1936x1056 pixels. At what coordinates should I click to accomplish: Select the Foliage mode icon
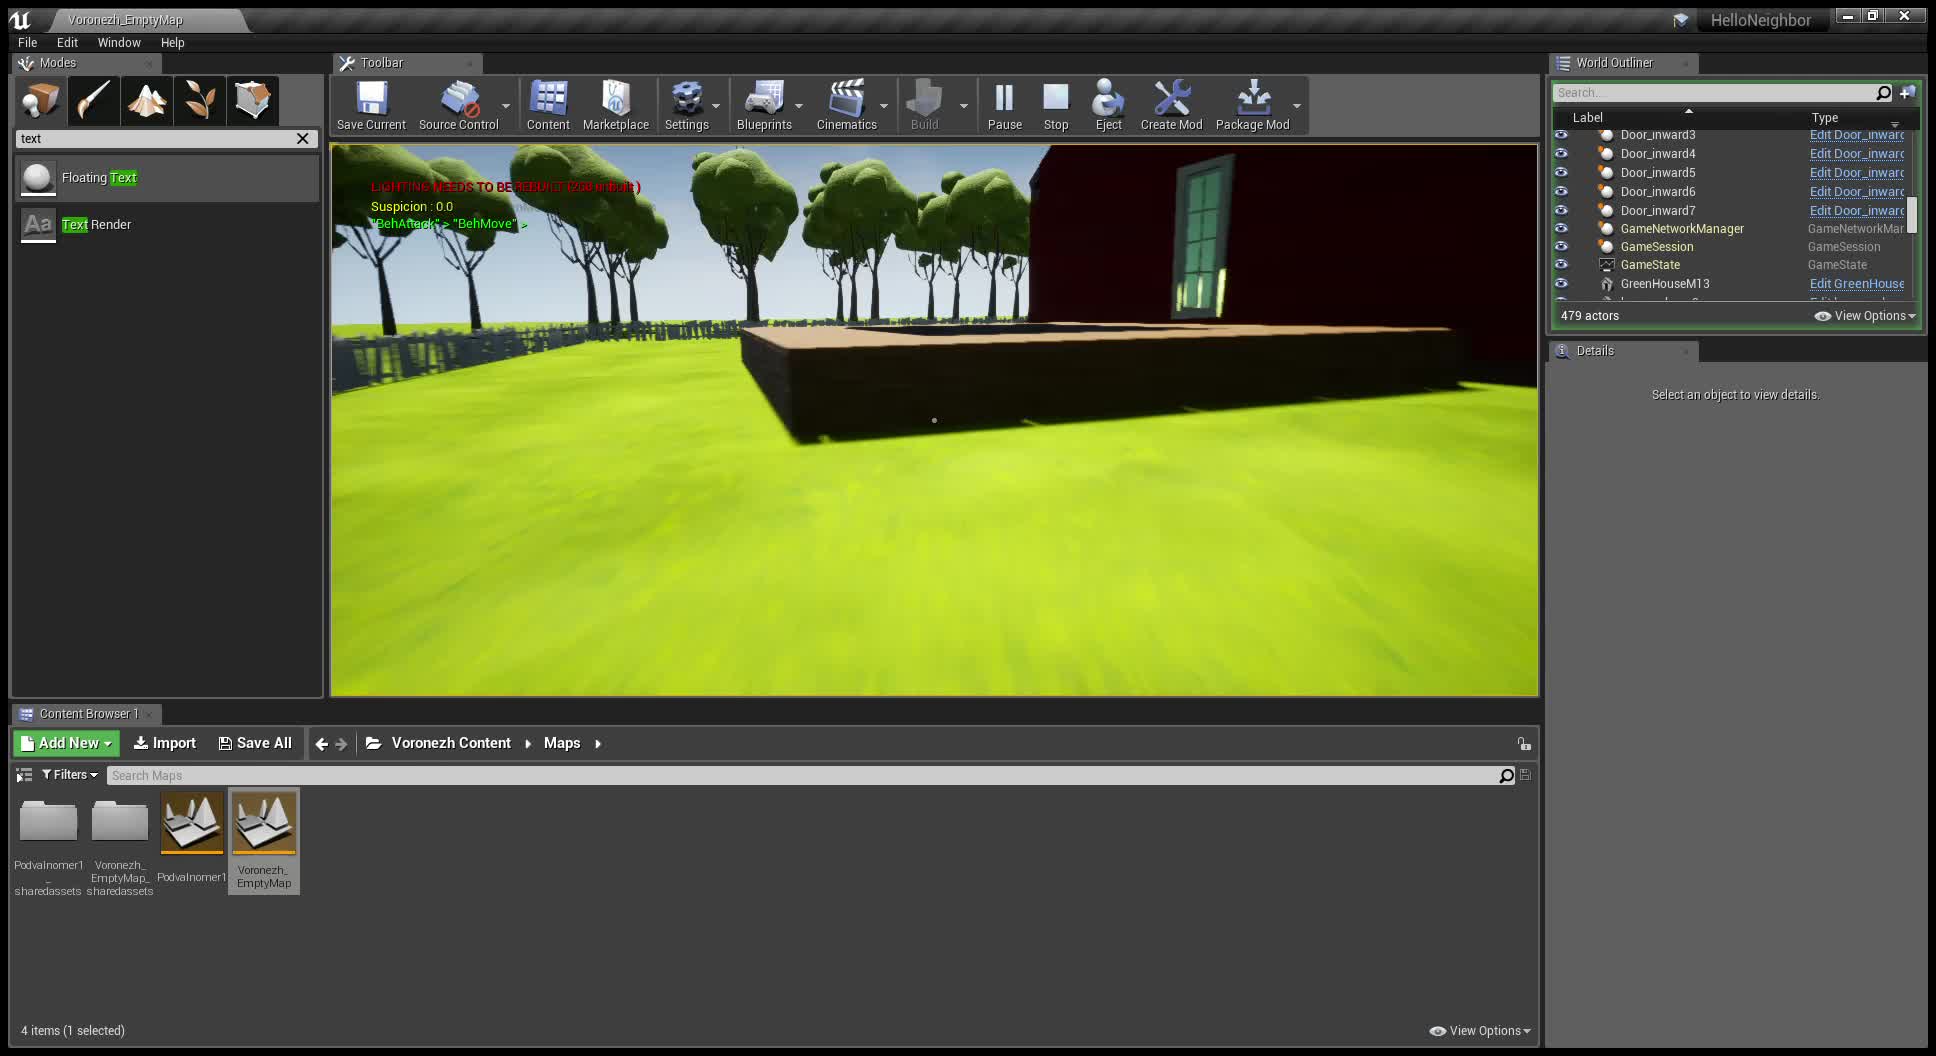pyautogui.click(x=200, y=100)
